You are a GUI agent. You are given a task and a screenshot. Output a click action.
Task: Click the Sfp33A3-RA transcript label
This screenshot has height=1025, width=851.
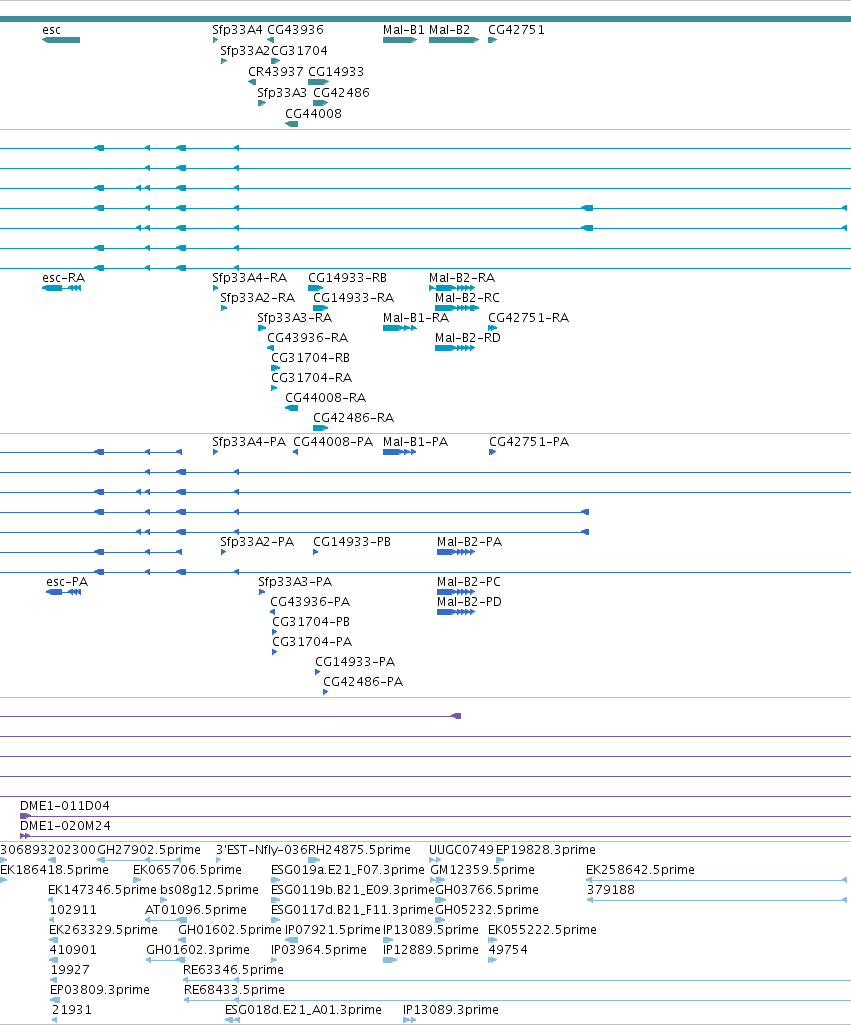(295, 318)
